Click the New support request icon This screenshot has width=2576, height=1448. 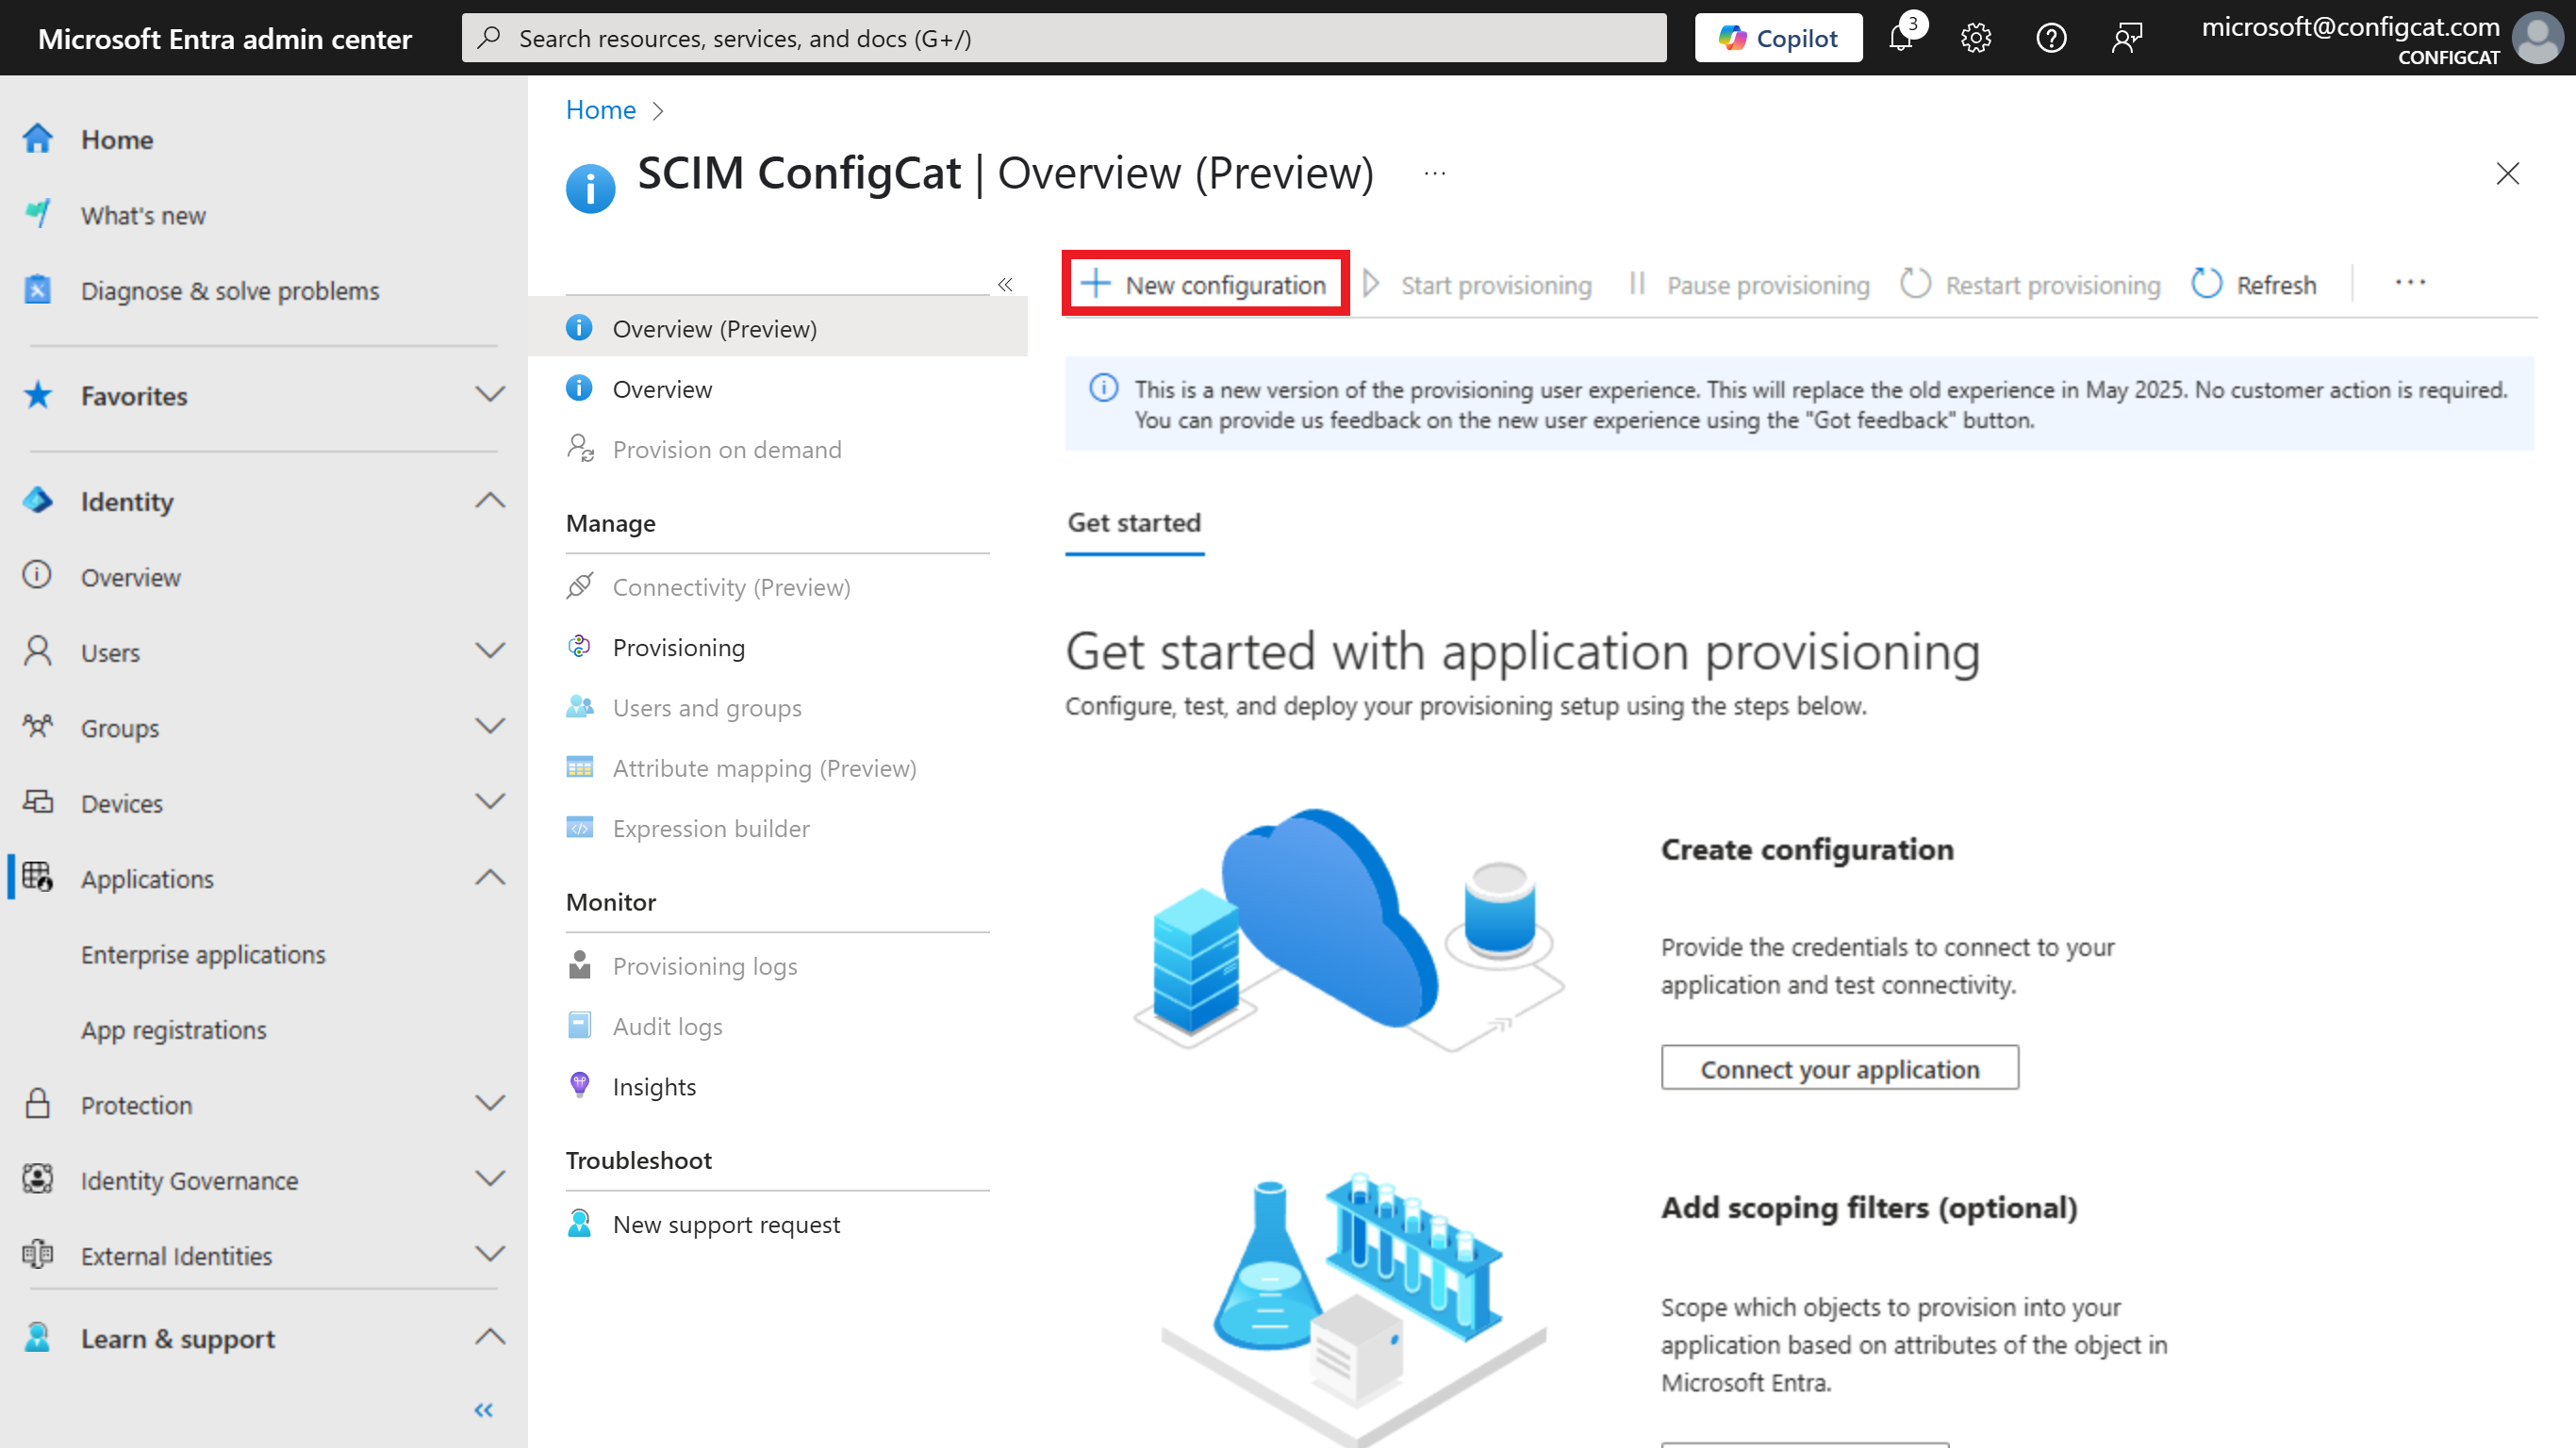pos(579,1224)
